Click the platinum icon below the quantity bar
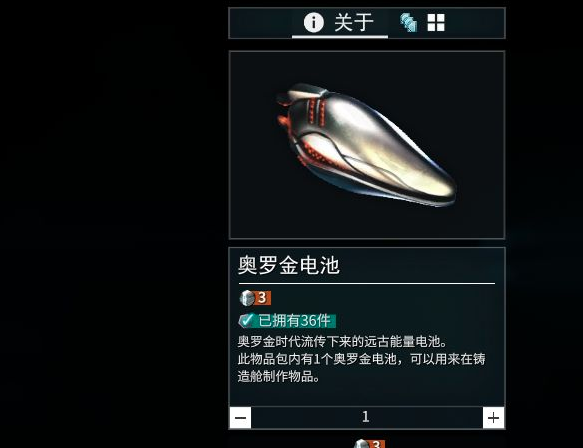This screenshot has width=583, height=448. (x=361, y=444)
